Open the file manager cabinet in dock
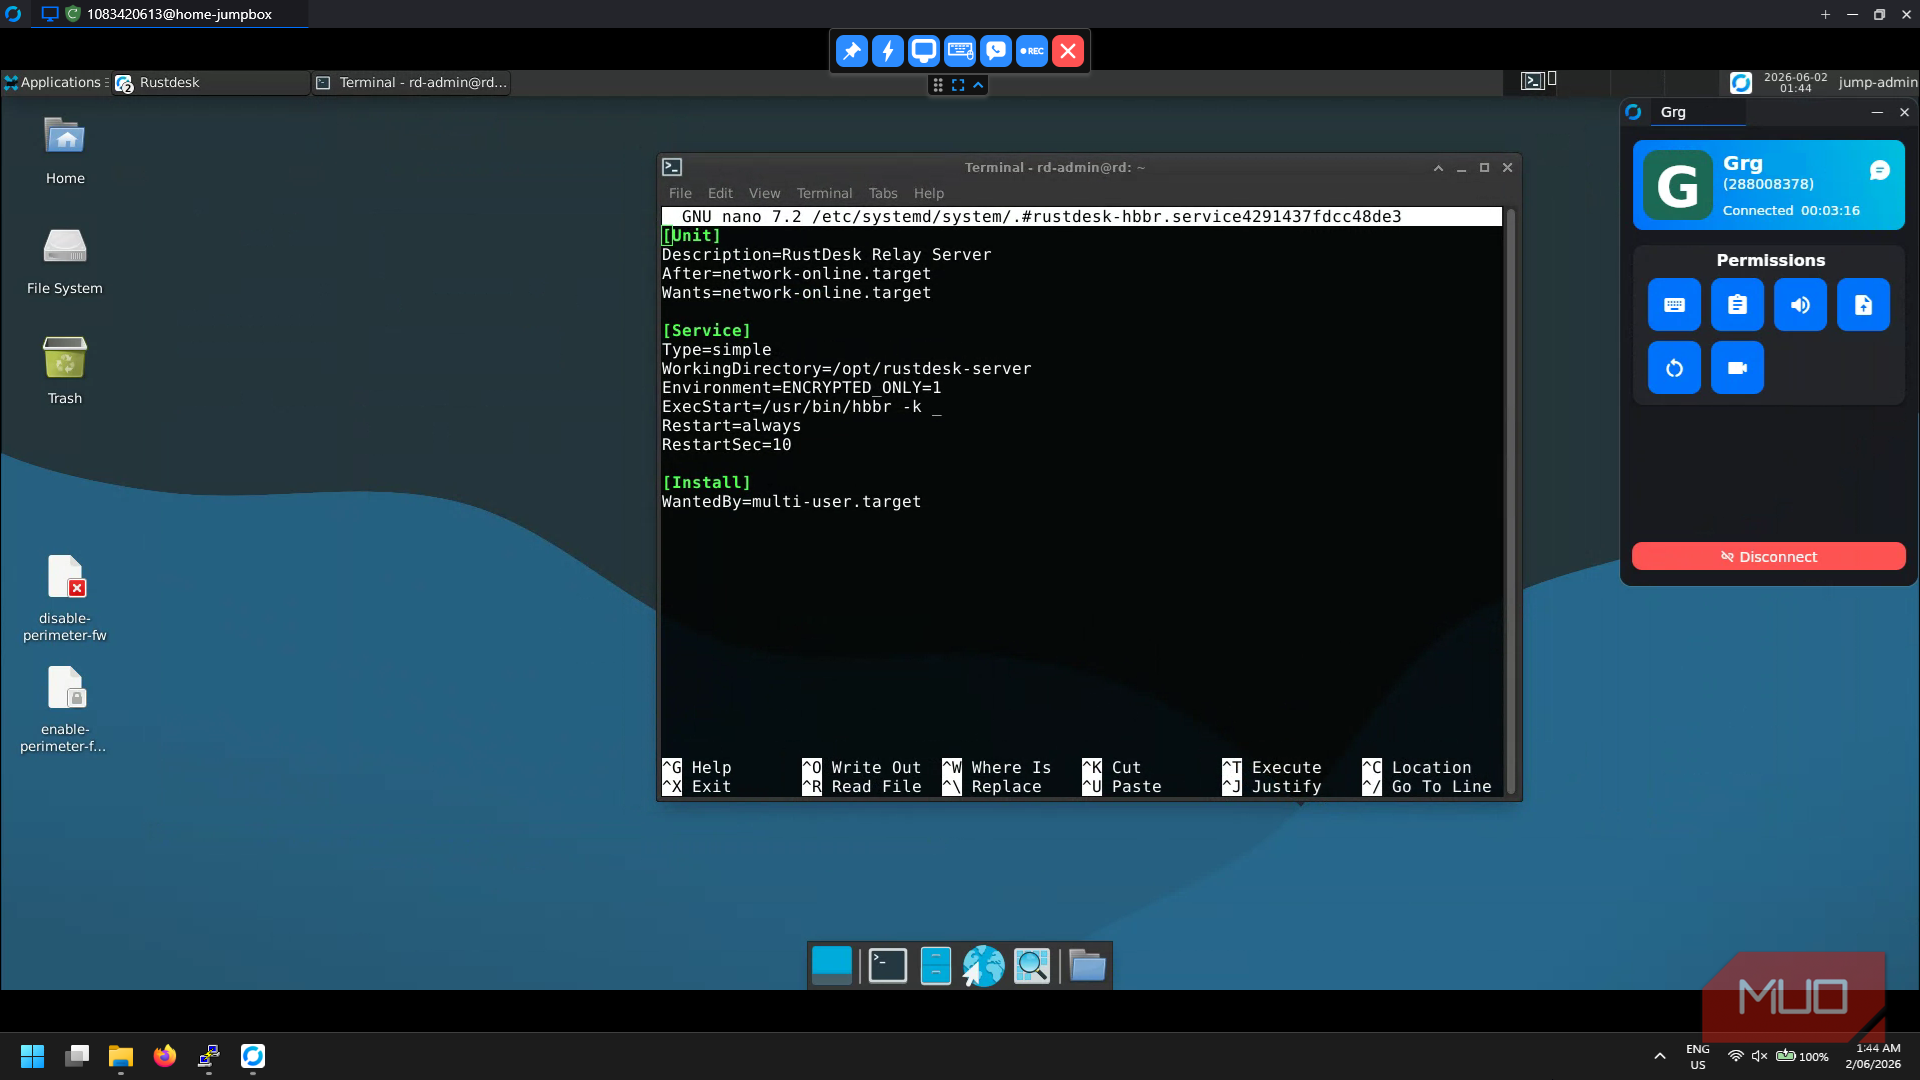Screen dimensions: 1920x1080 tap(935, 966)
